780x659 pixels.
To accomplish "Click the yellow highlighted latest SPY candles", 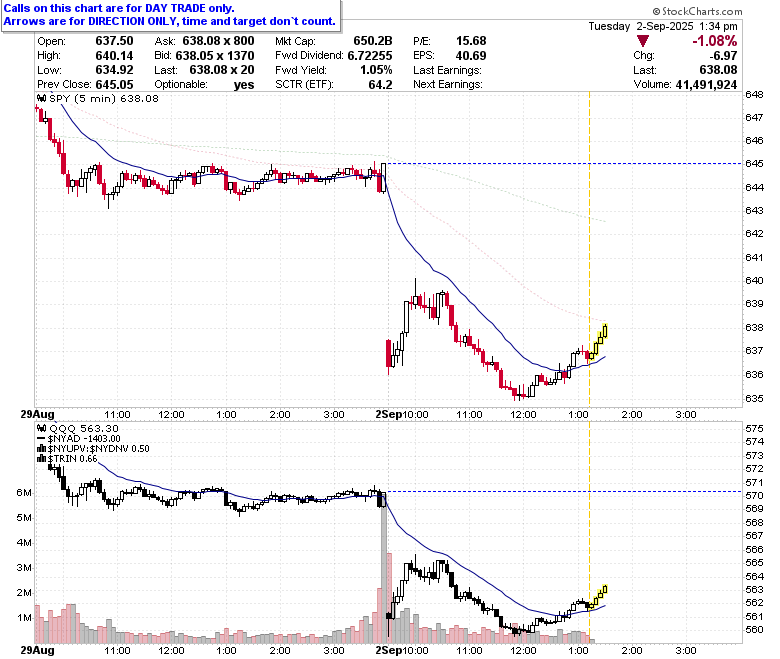I will click(598, 341).
